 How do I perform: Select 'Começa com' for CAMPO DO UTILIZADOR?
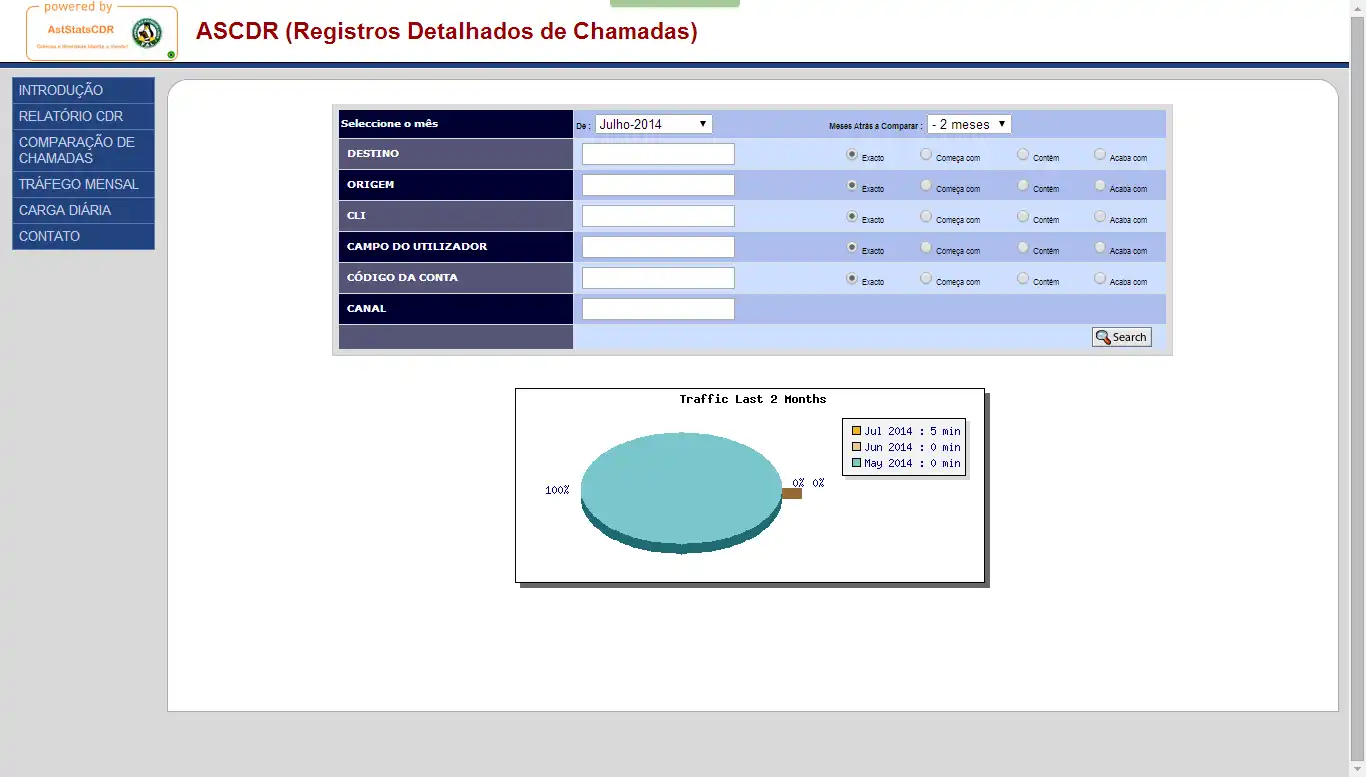pyautogui.click(x=926, y=248)
